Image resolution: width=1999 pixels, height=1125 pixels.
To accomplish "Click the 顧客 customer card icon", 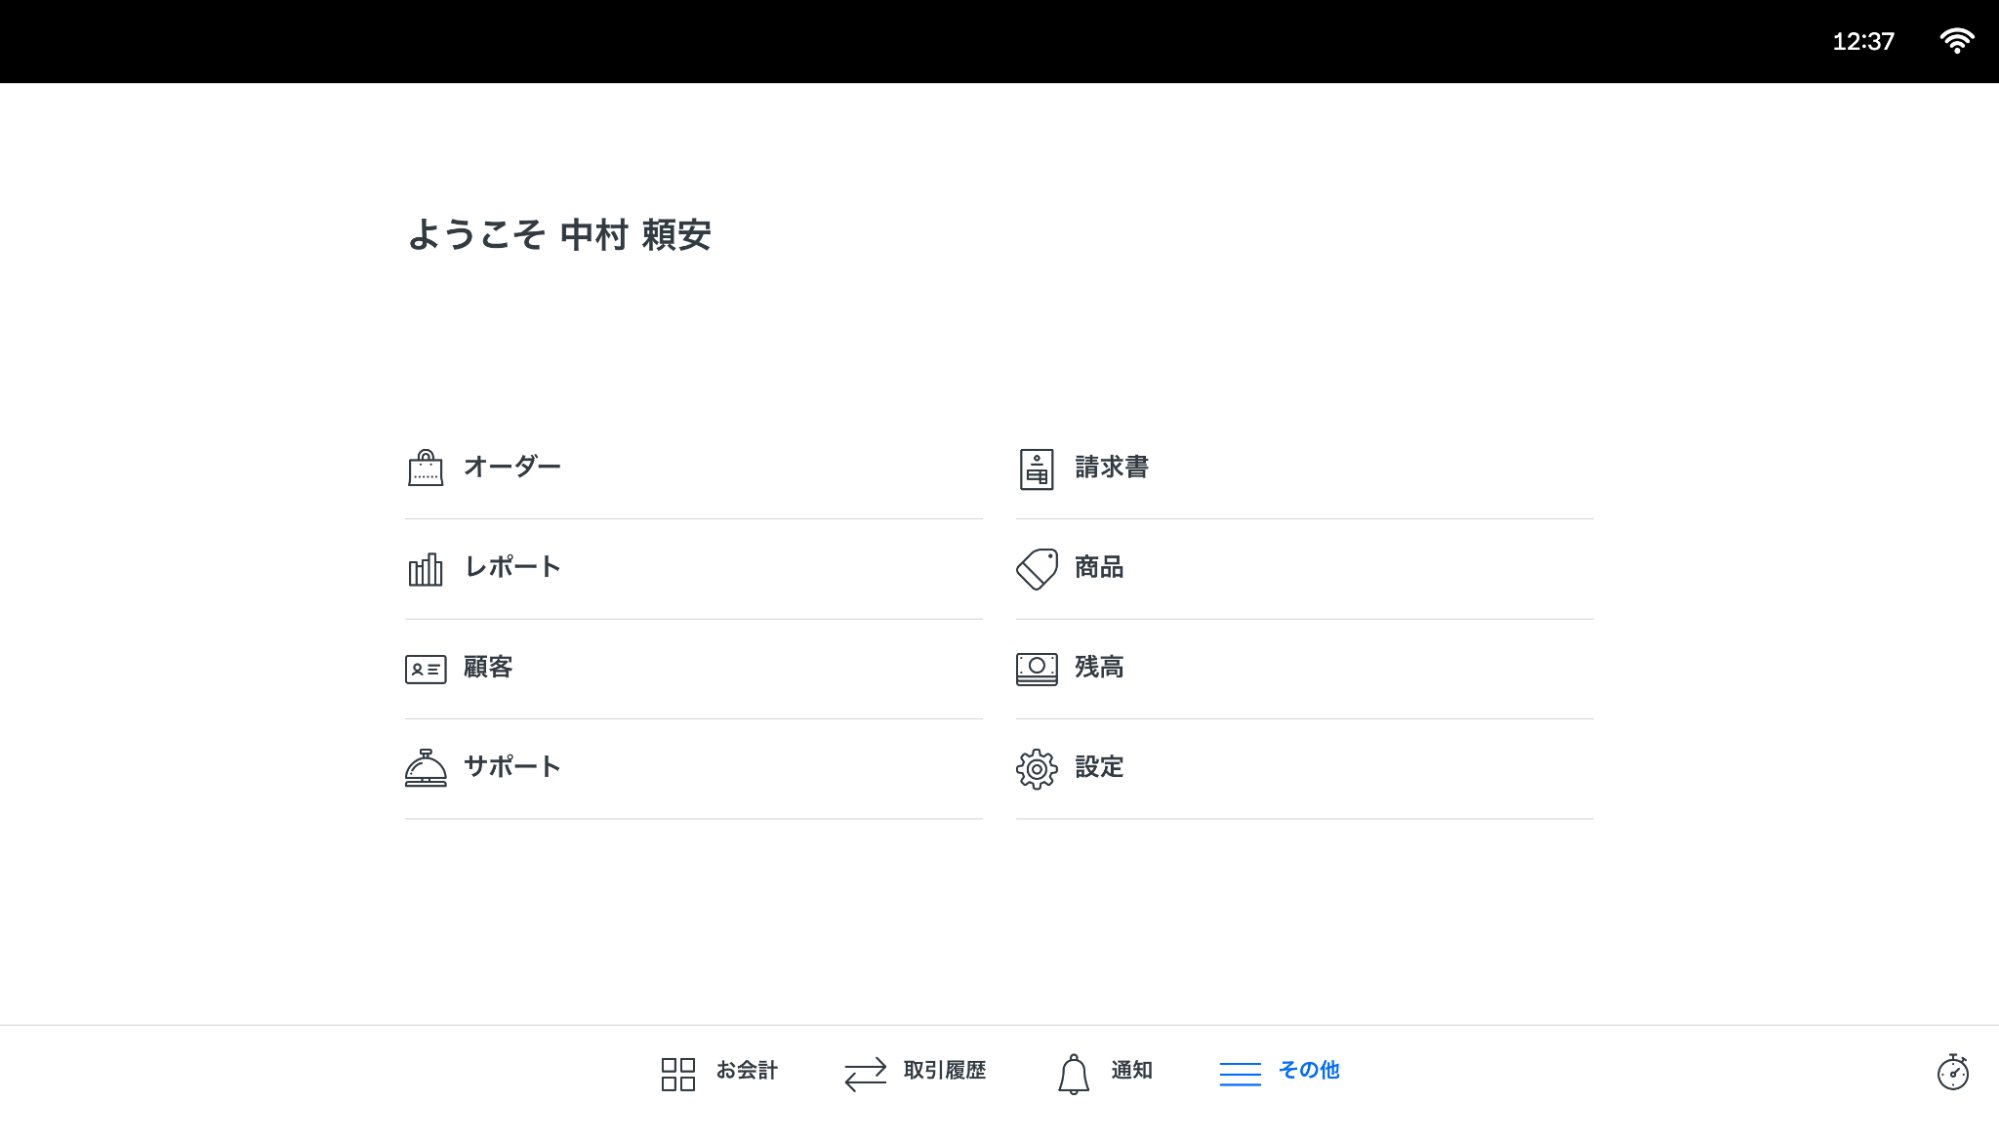I will click(x=427, y=667).
